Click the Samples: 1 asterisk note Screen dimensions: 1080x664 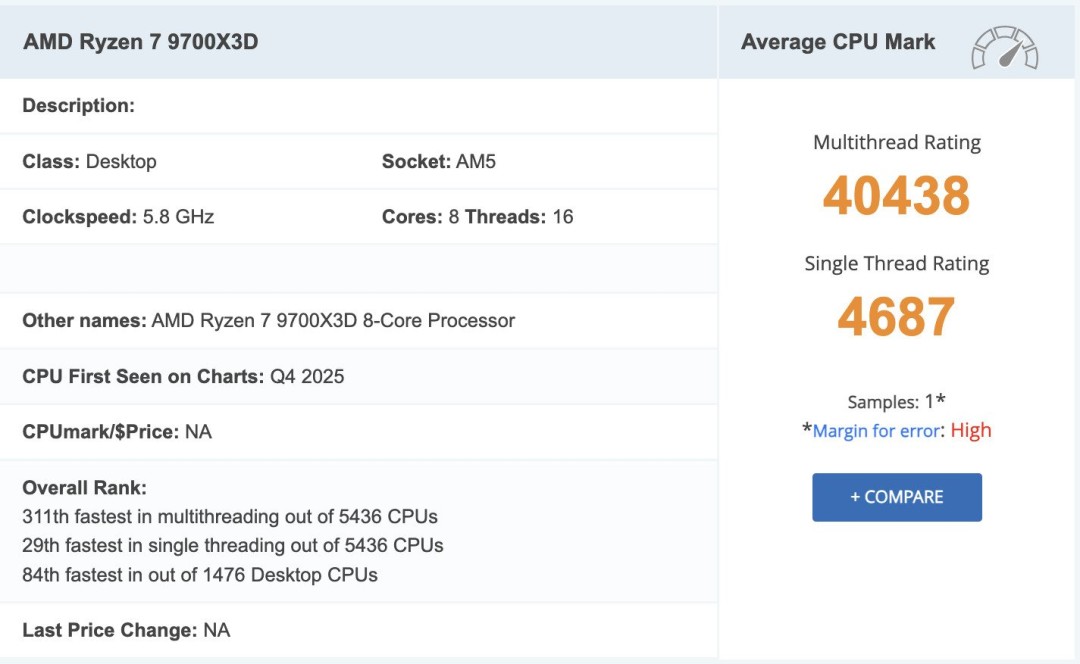pyautogui.click(x=897, y=402)
